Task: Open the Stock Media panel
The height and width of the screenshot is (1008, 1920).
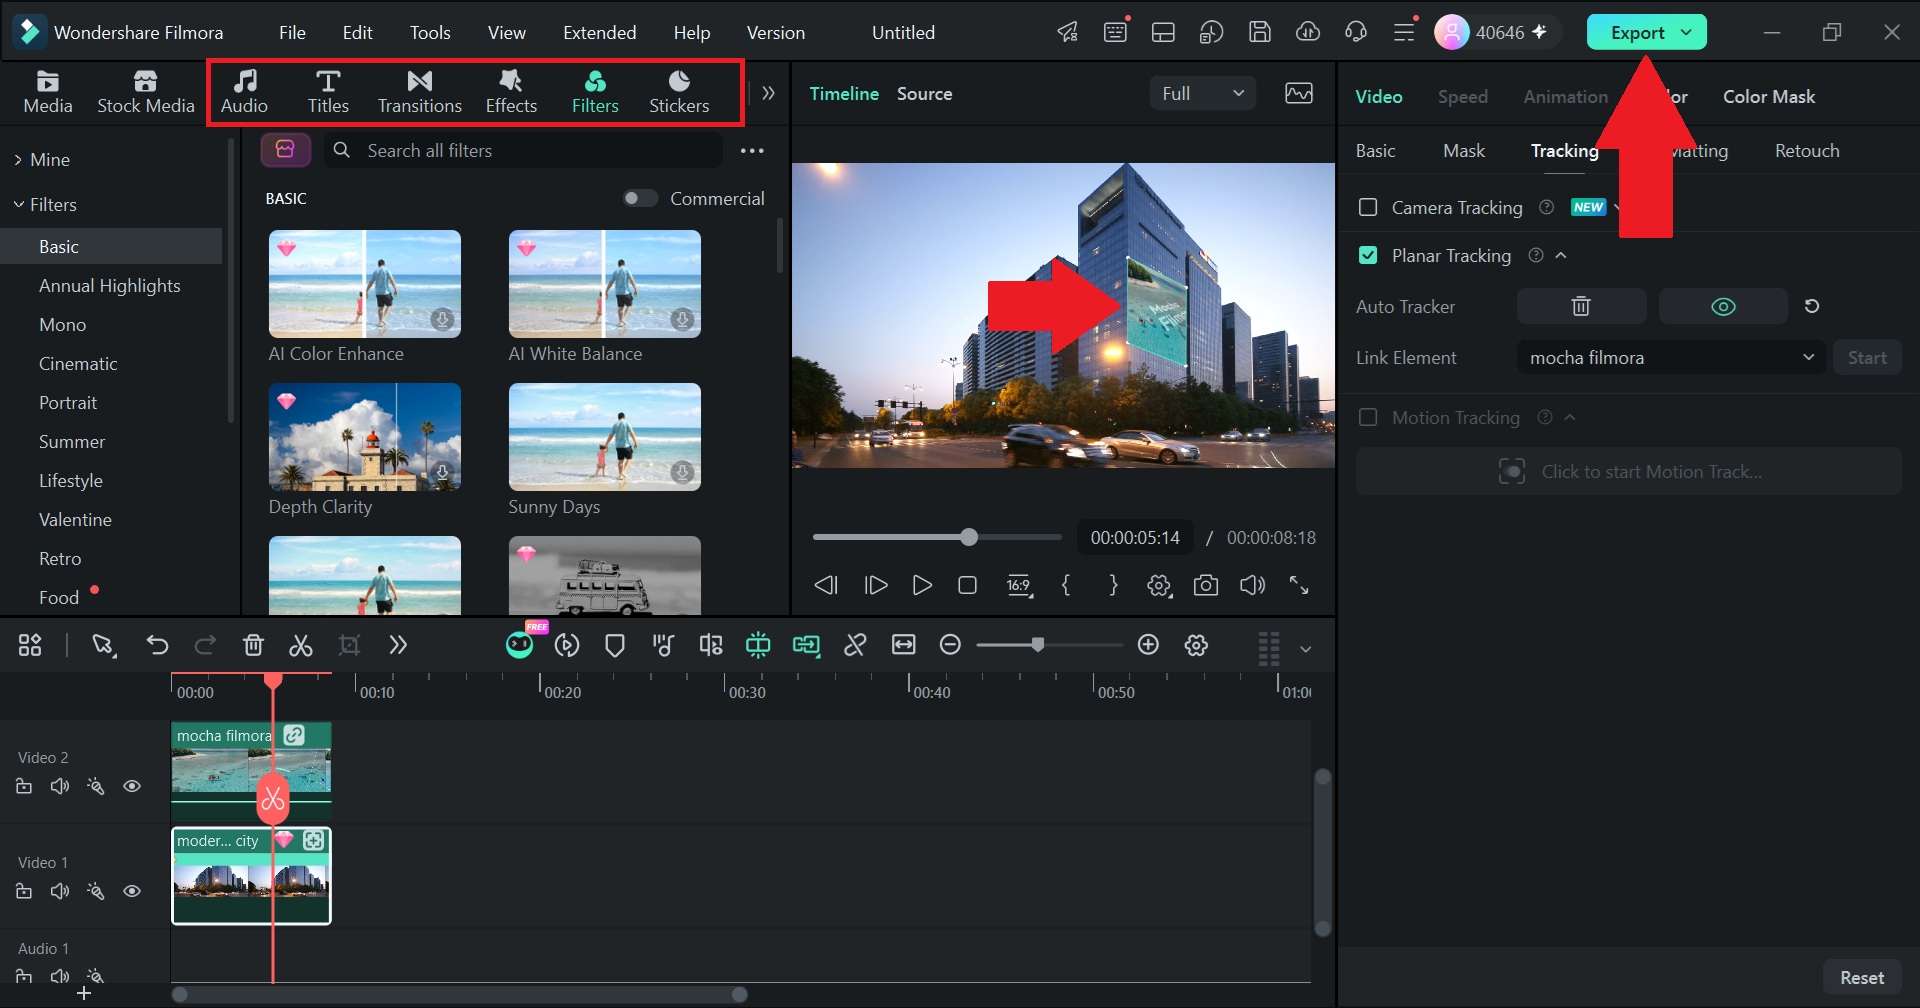Action: pyautogui.click(x=146, y=92)
